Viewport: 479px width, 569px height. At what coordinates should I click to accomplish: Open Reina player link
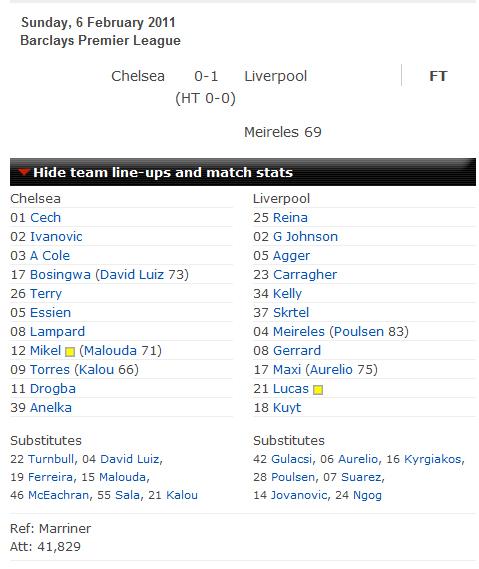click(290, 218)
